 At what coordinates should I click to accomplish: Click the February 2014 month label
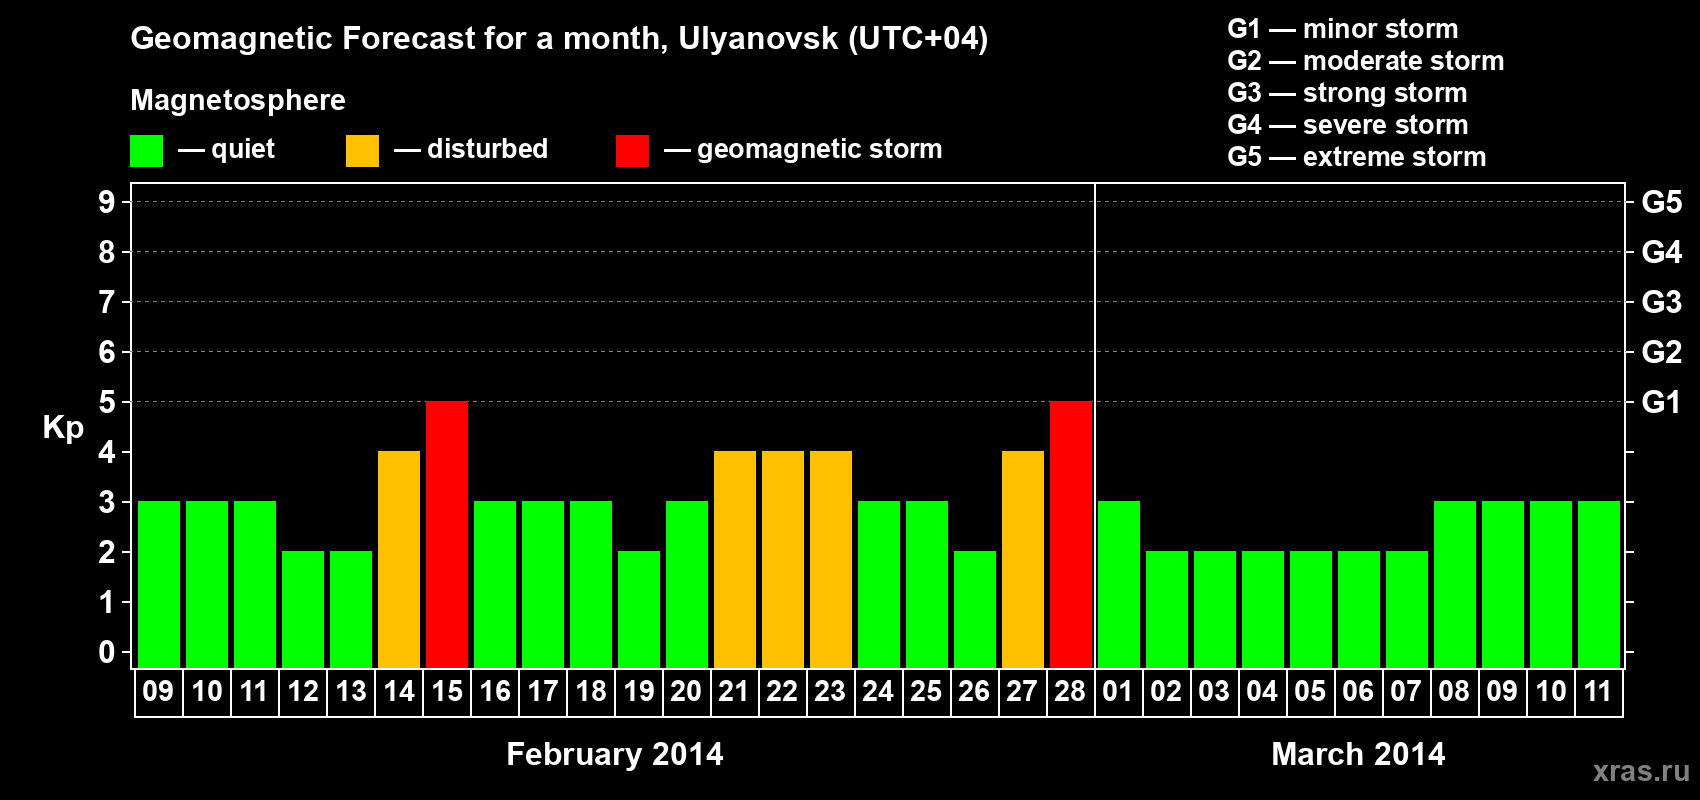(x=615, y=754)
